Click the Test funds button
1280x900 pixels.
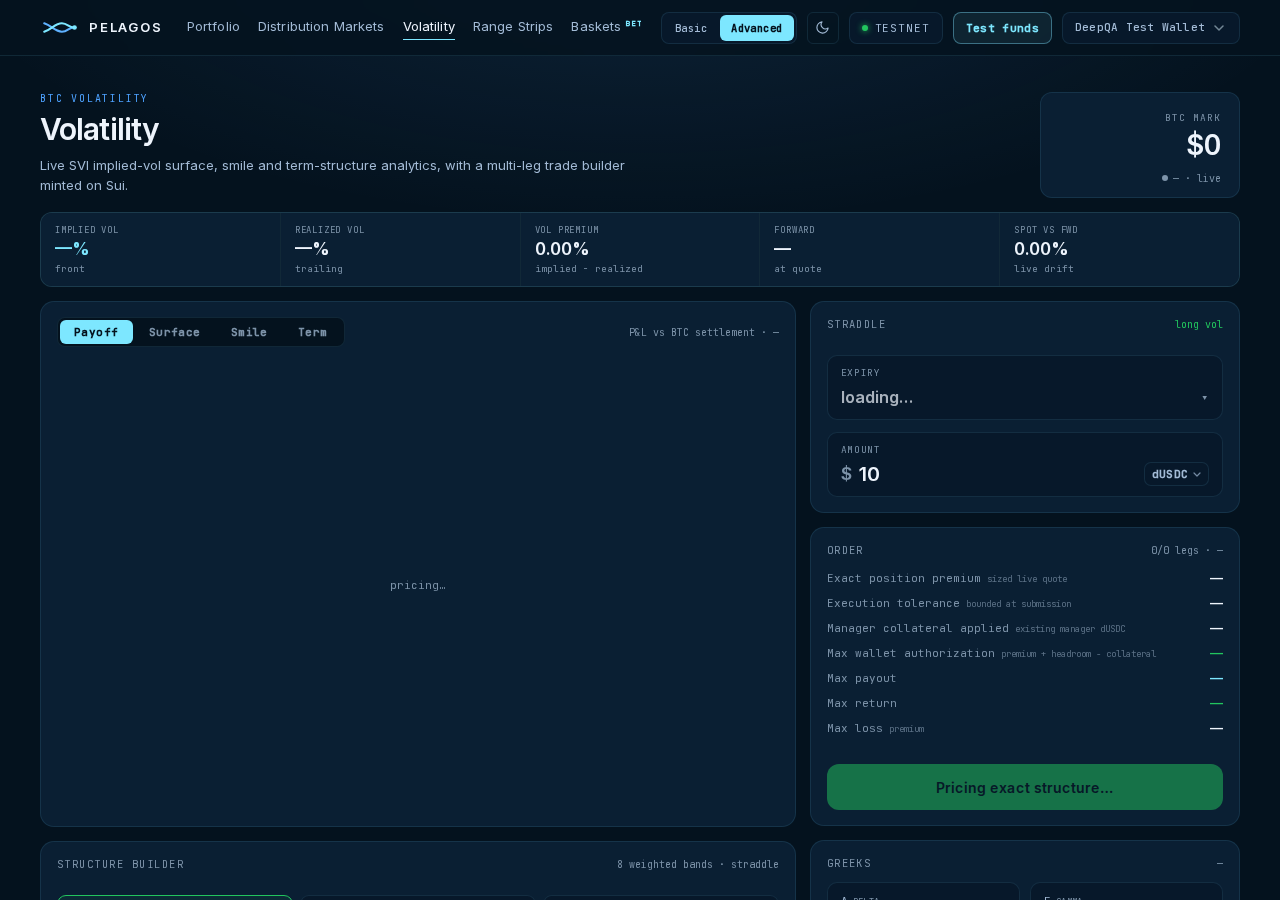tap(1002, 28)
